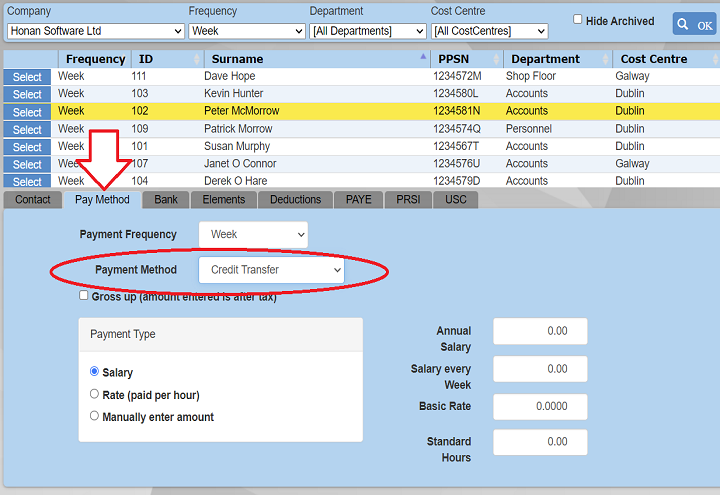Choose the Salary payment type
The height and width of the screenshot is (495, 720).
point(95,372)
